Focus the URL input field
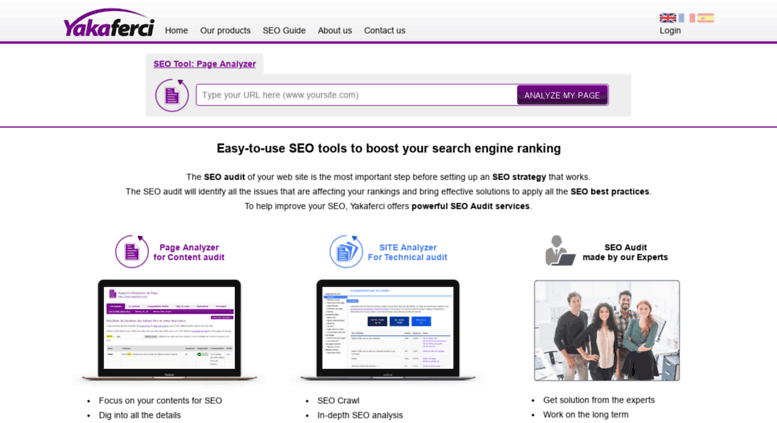Viewport: 777px width, 423px height. [357, 95]
